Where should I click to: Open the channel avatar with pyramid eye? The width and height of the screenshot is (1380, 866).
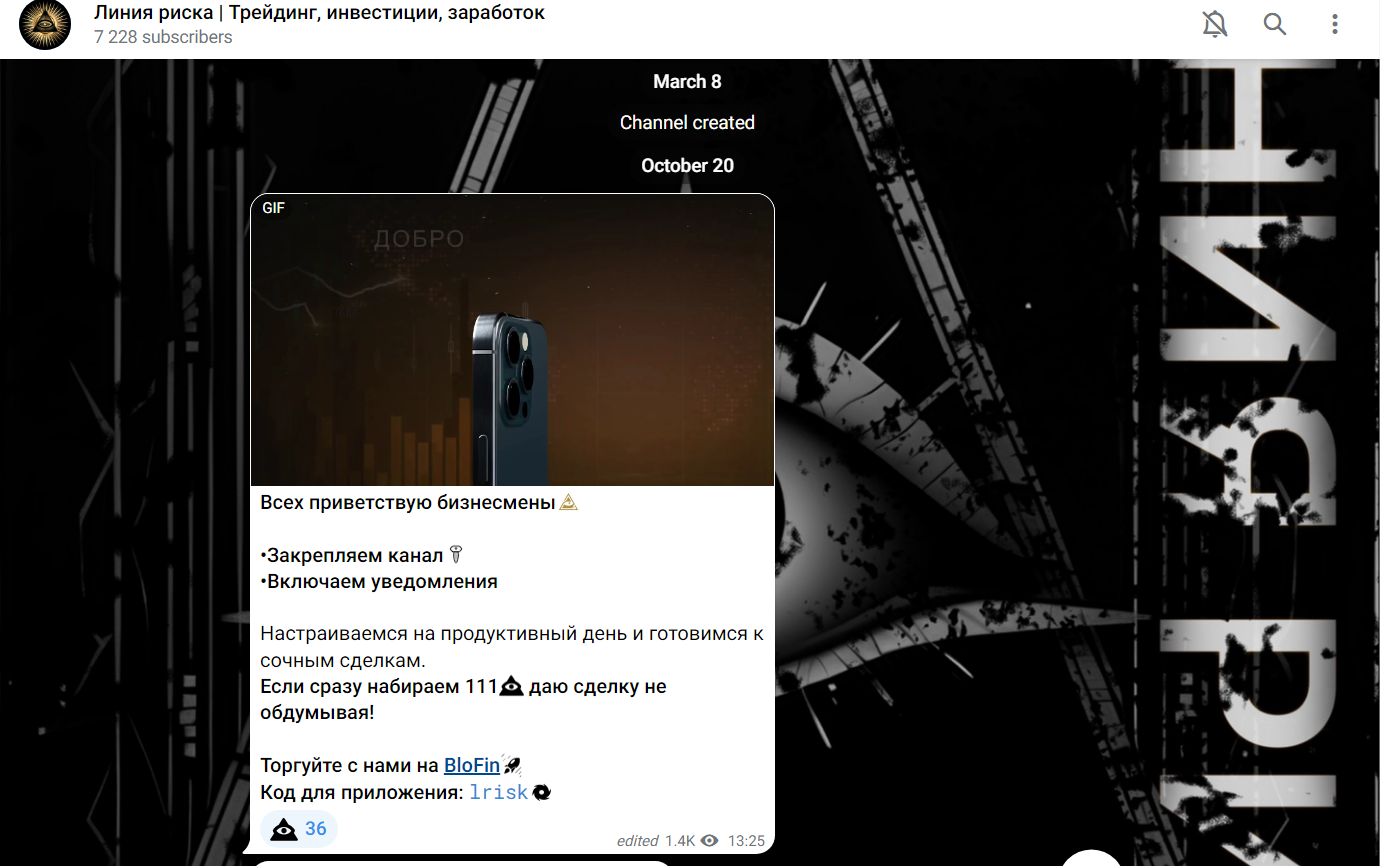[x=45, y=25]
